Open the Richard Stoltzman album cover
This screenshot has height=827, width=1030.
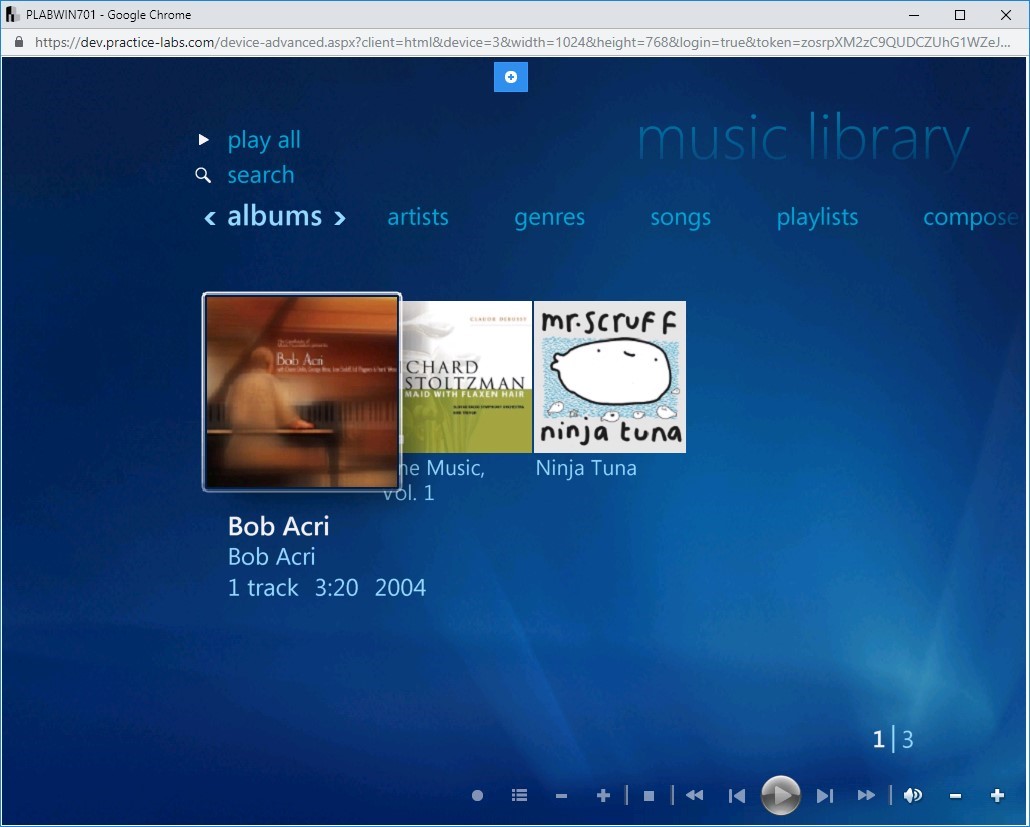[466, 377]
